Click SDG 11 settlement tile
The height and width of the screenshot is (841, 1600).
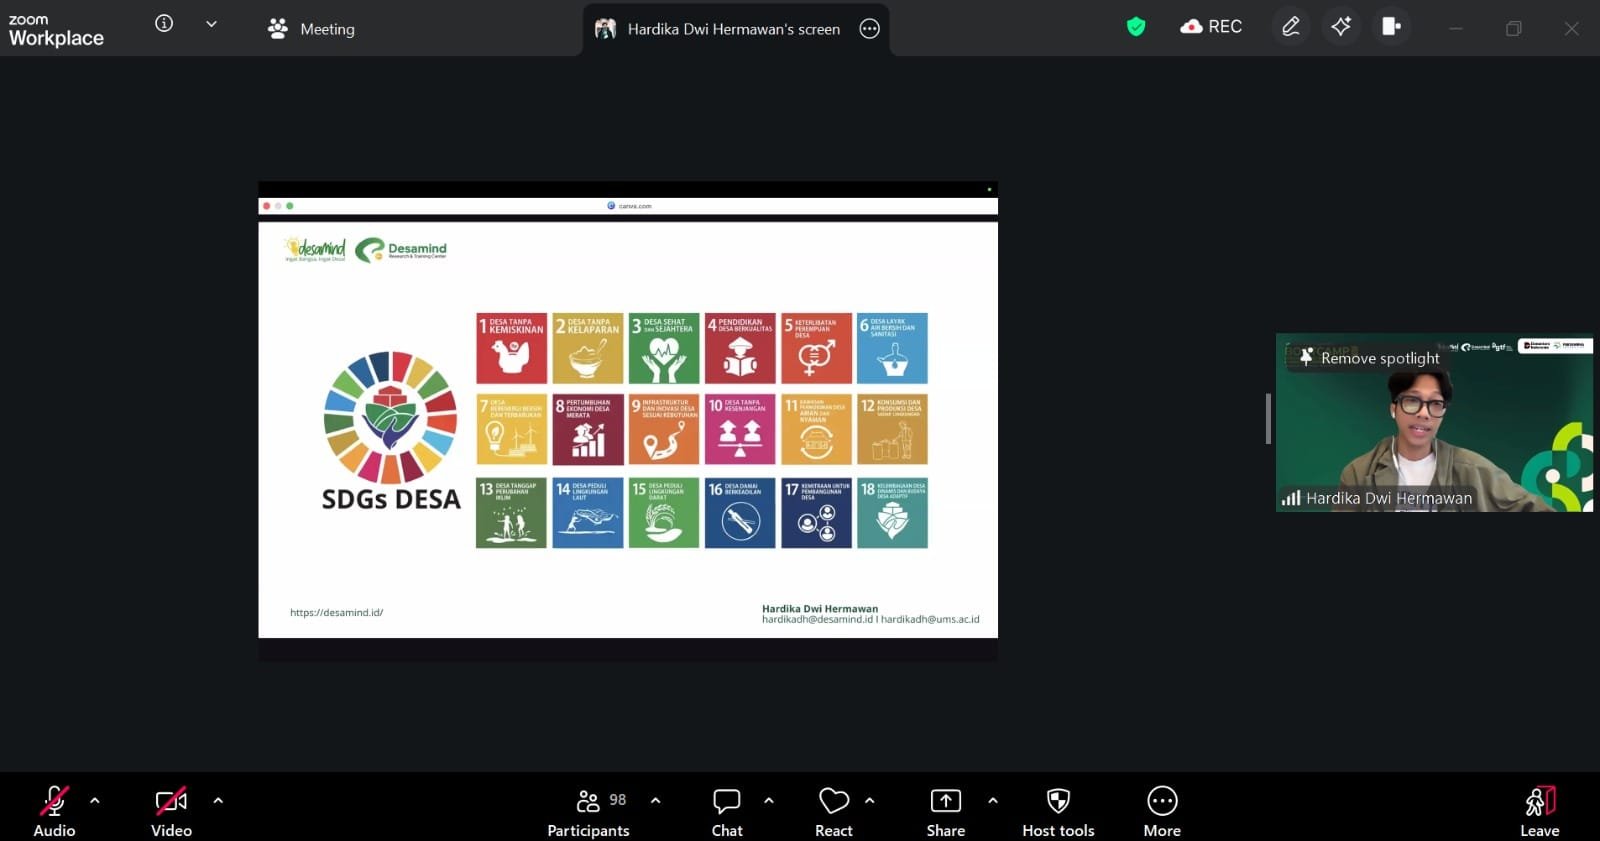click(x=816, y=430)
